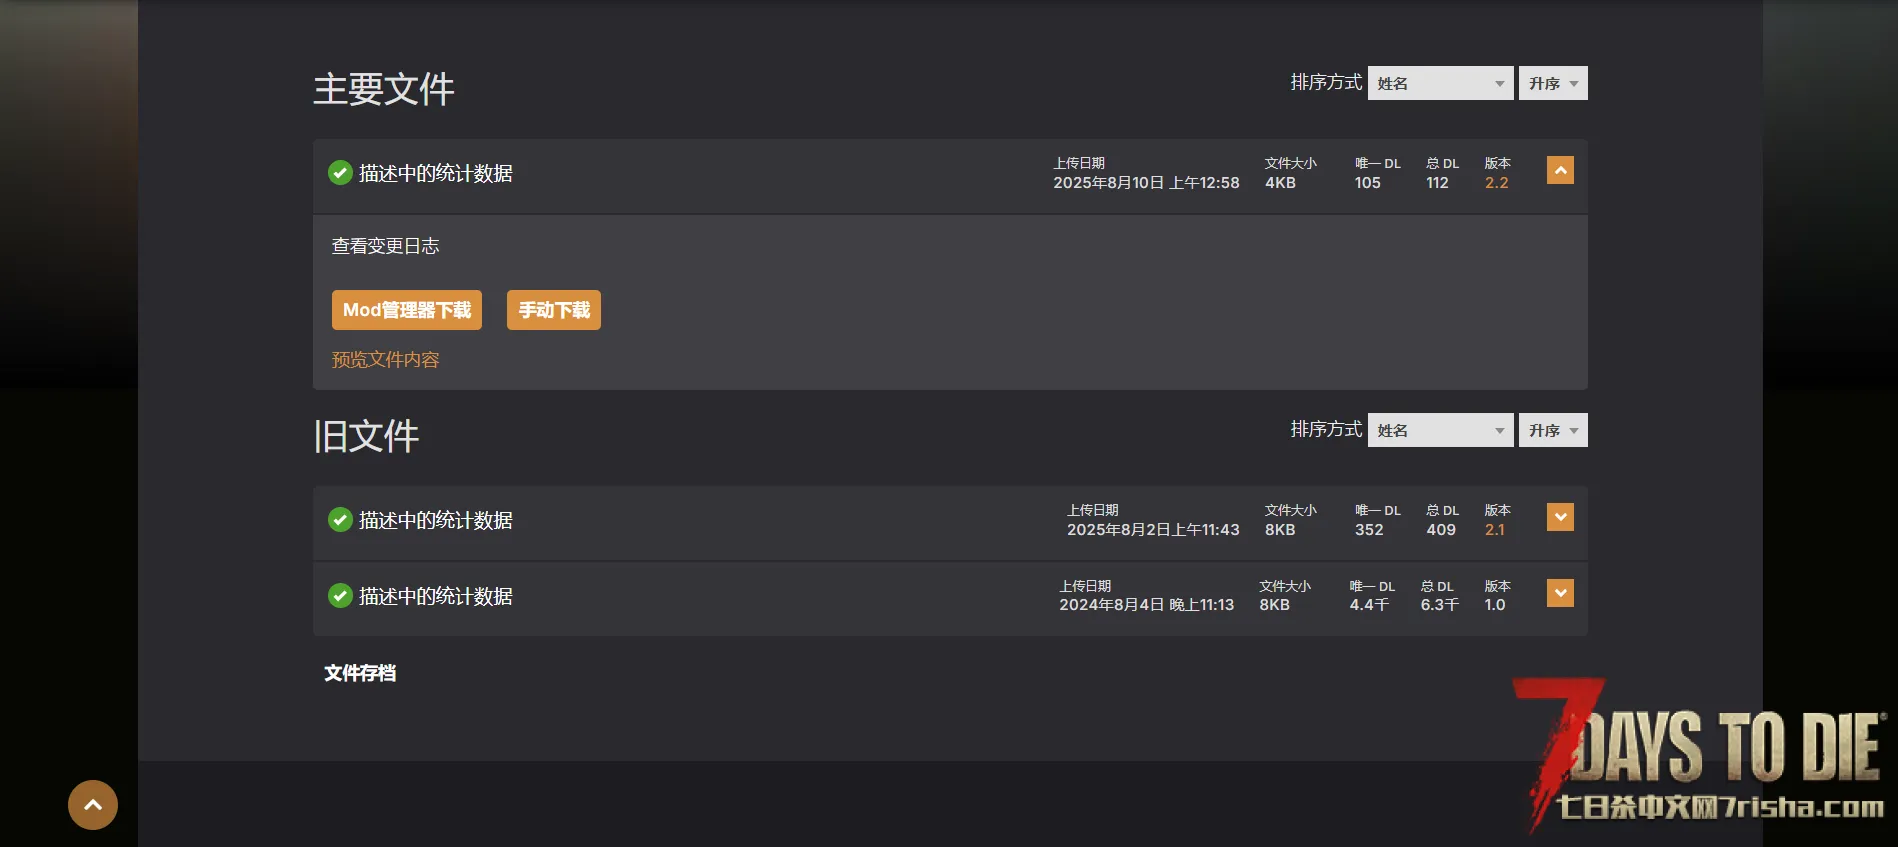1898x847 pixels.
Task: Expand the version 1.0 old file
Action: [x=1560, y=593]
